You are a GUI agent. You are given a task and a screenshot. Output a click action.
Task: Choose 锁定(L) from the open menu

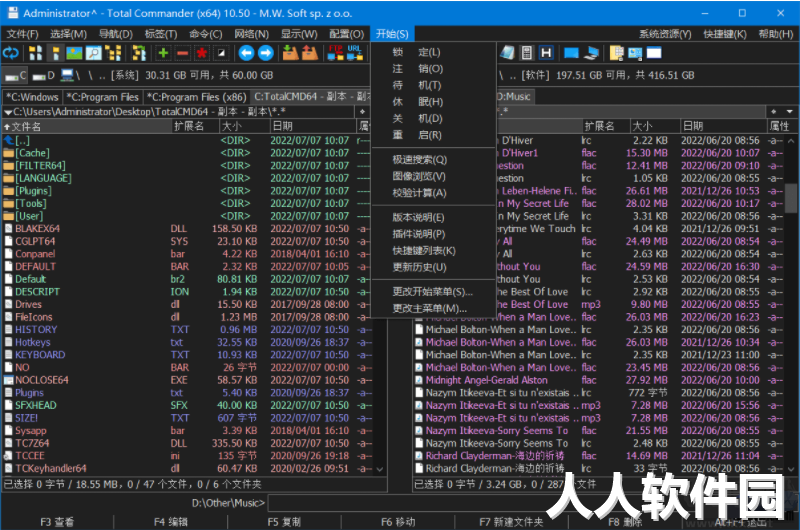(x=434, y=52)
